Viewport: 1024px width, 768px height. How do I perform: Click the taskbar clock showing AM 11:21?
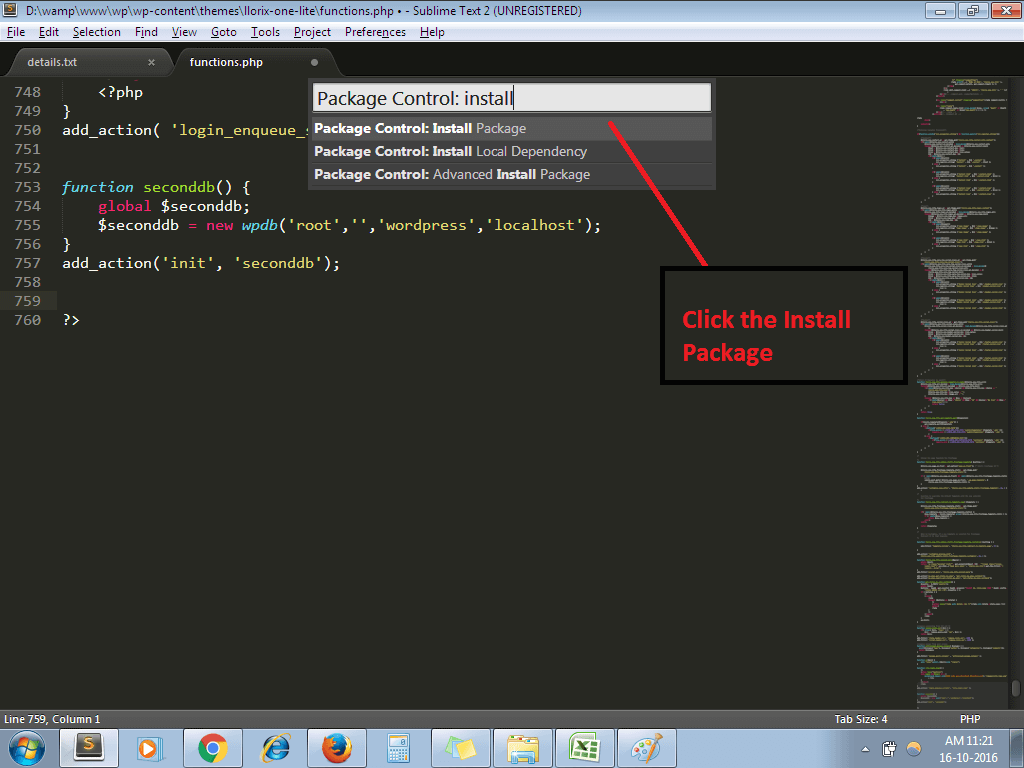tap(968, 749)
